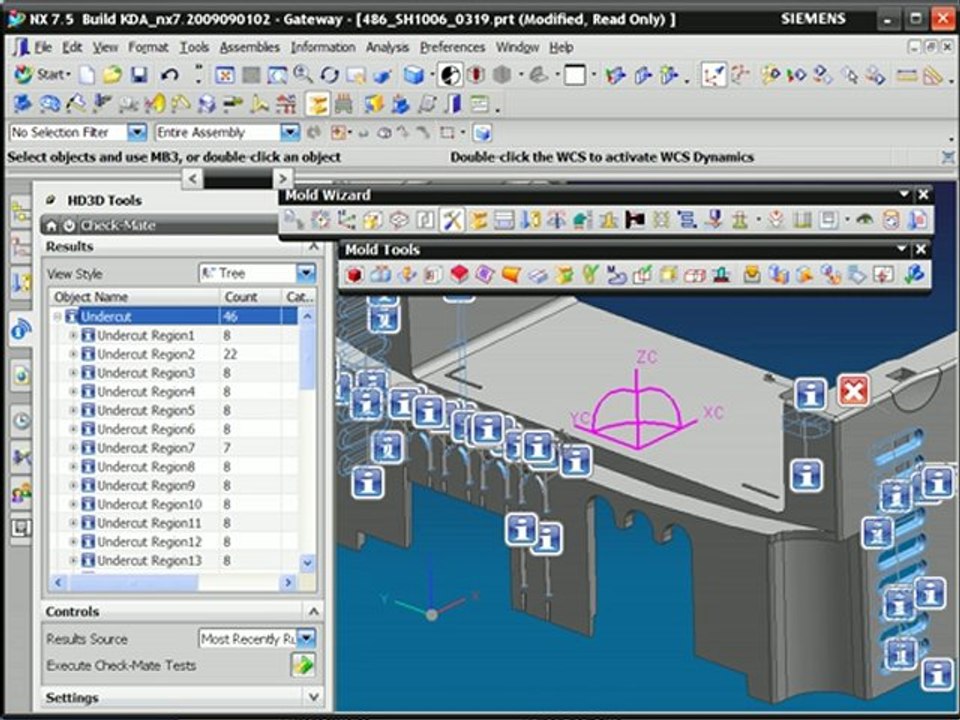Open the File menu

coord(42,47)
